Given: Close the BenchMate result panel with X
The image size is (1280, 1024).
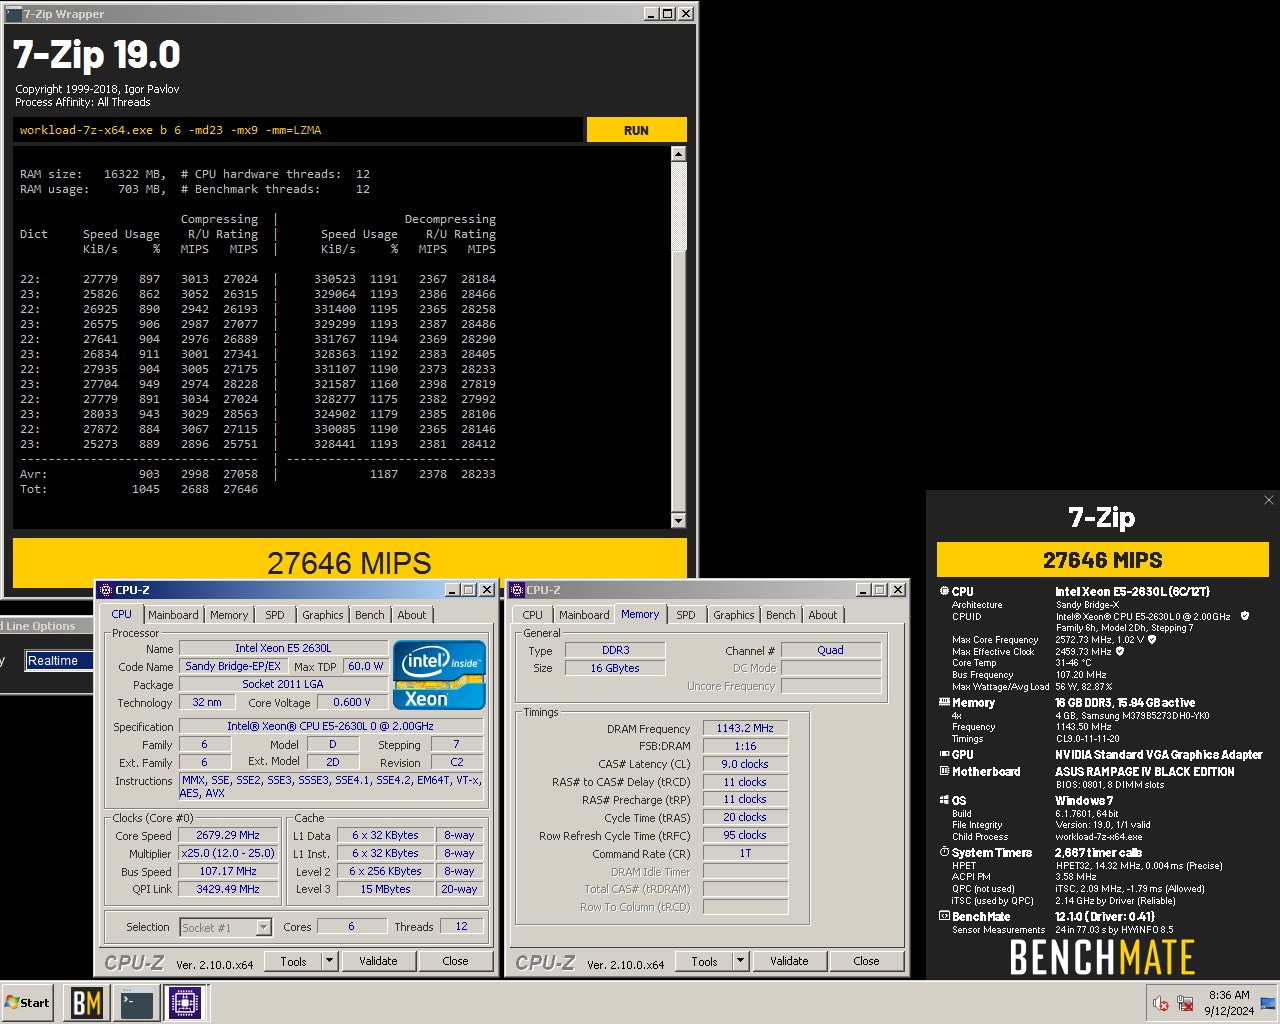Looking at the screenshot, I should pos(1268,500).
